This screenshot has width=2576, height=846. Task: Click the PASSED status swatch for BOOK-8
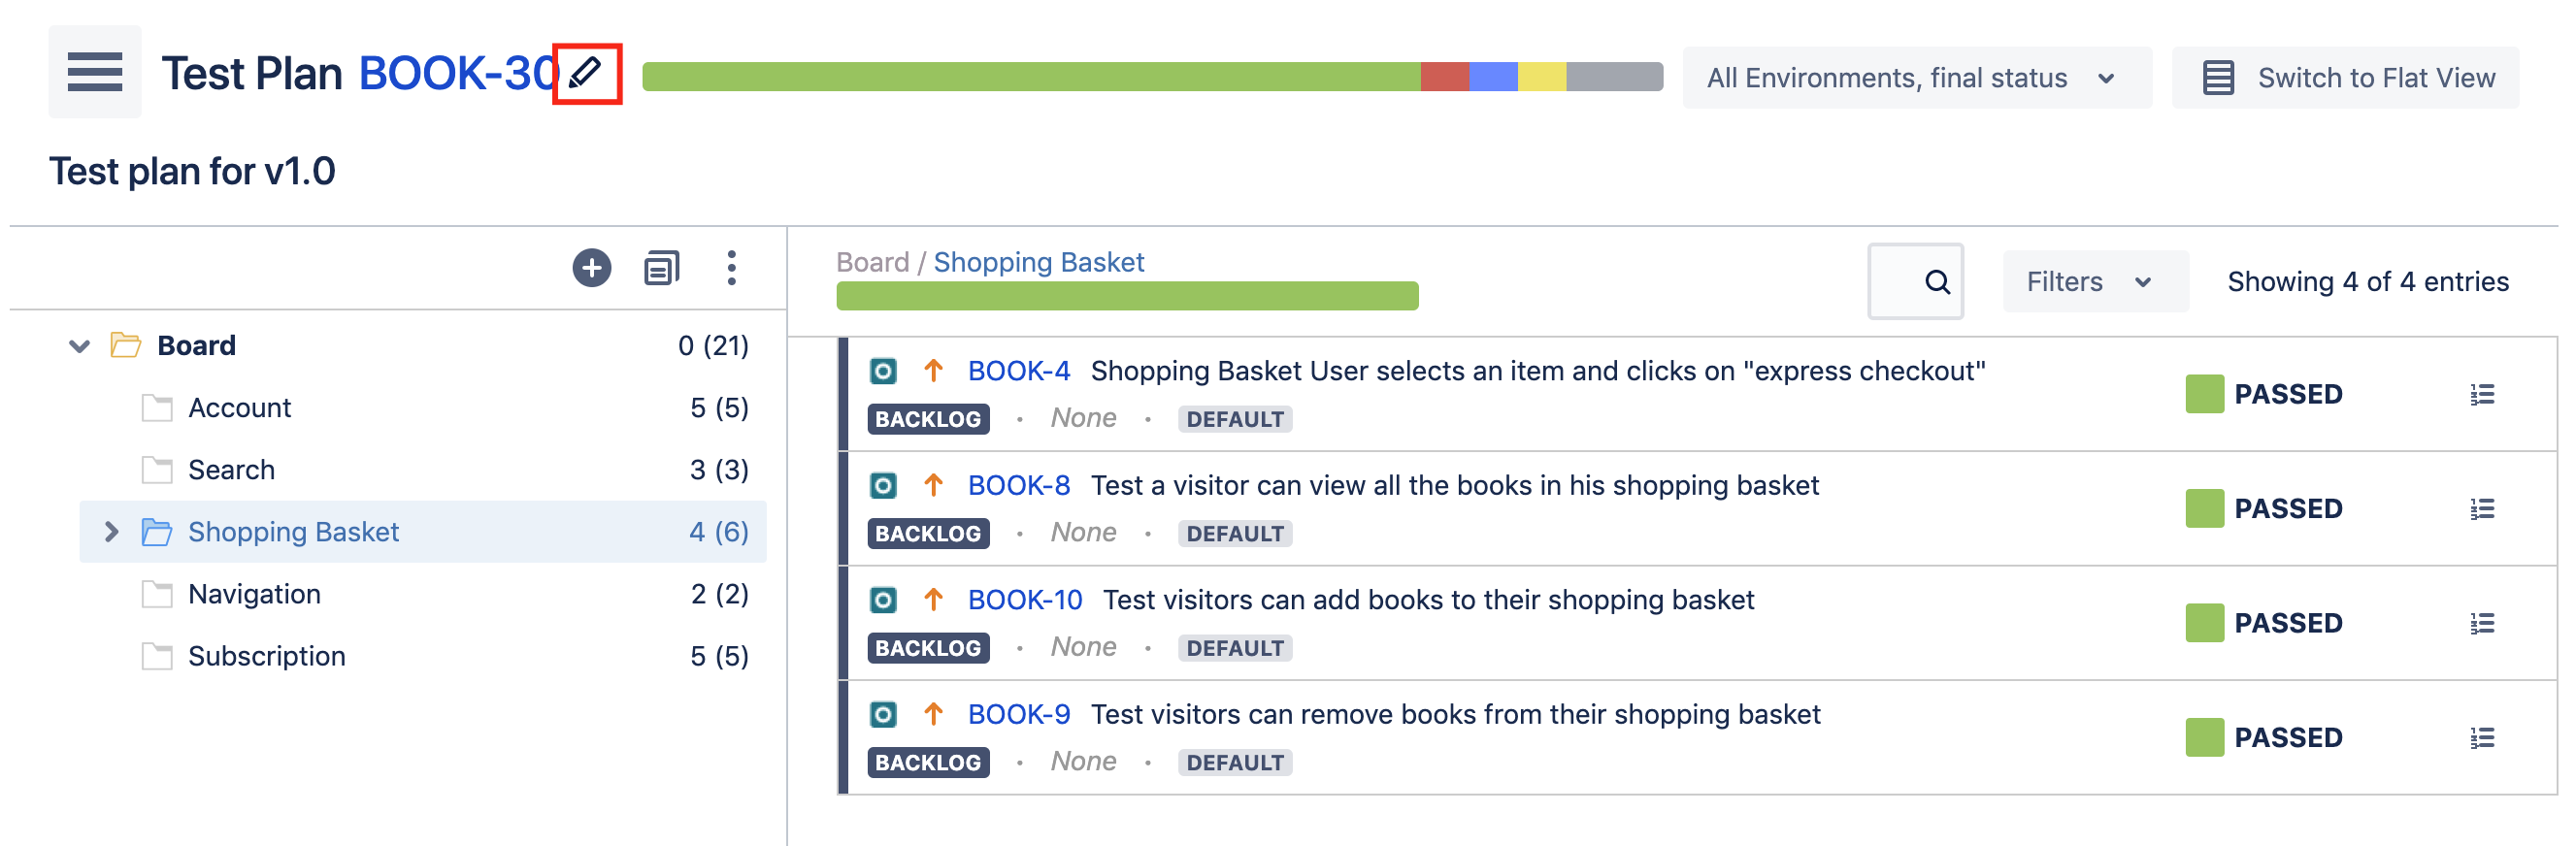(x=2204, y=508)
